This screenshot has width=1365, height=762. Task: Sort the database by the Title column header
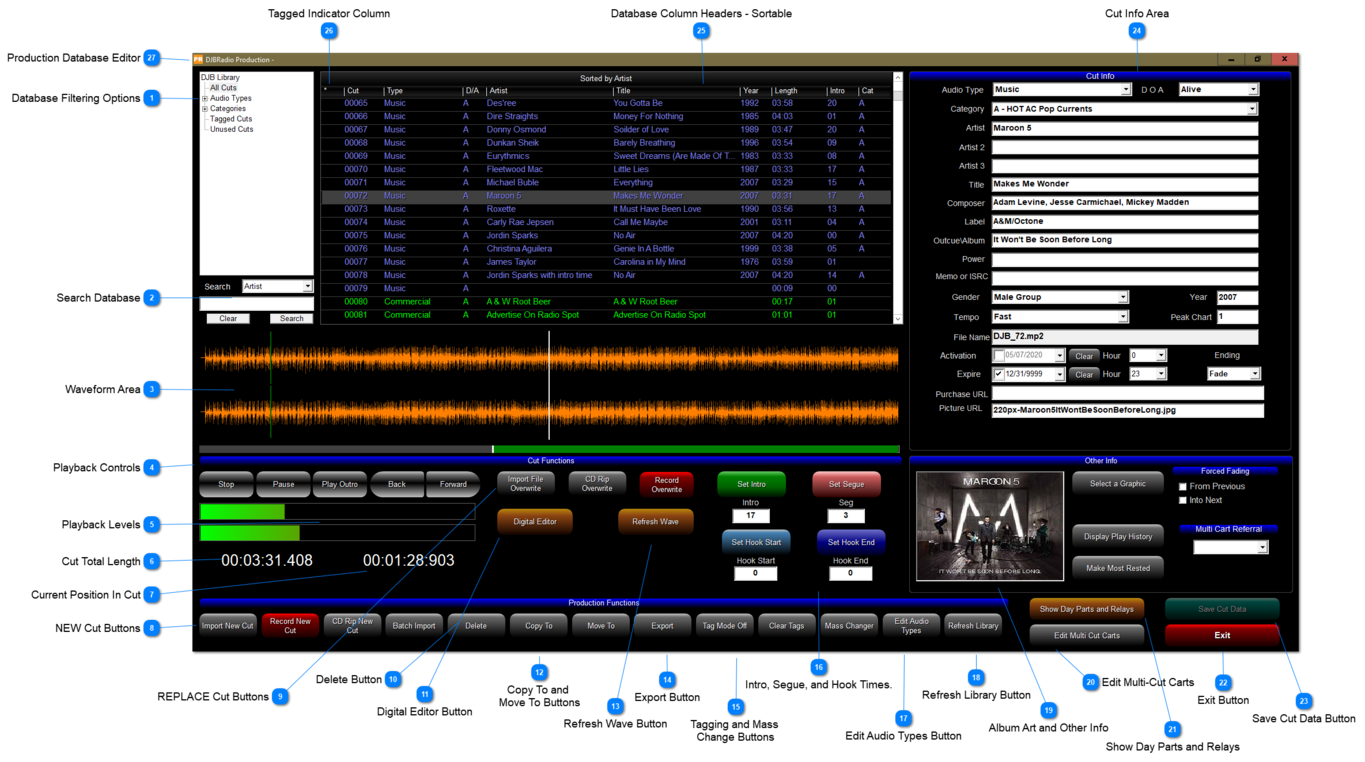point(675,91)
